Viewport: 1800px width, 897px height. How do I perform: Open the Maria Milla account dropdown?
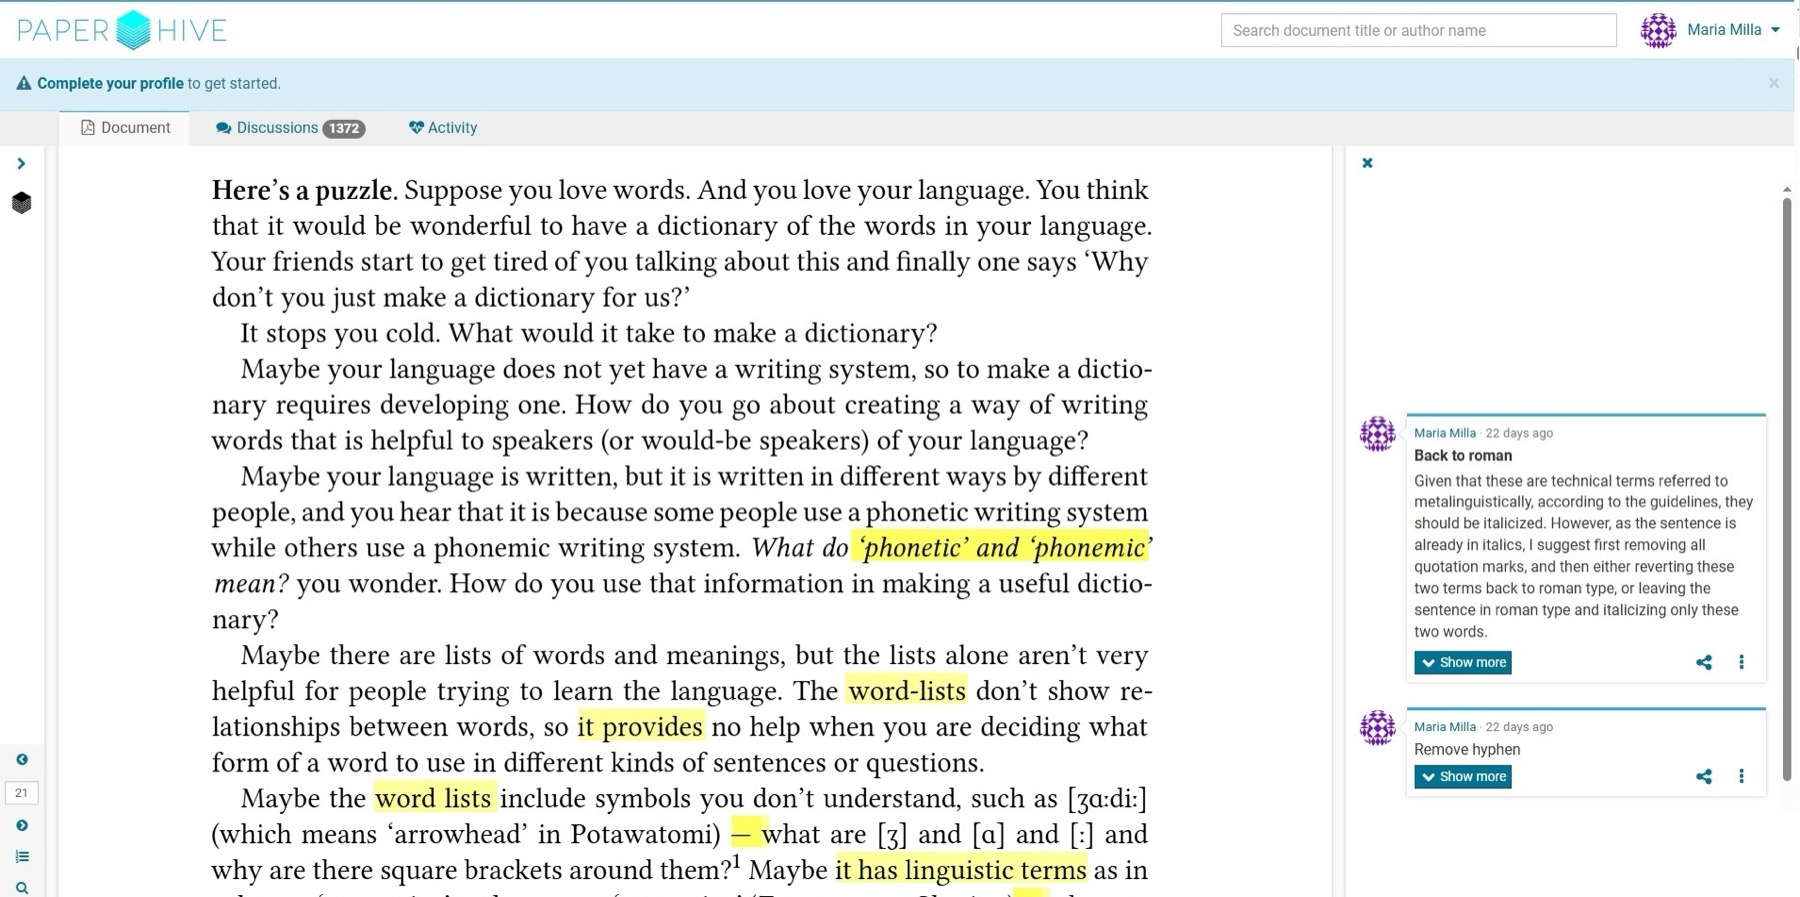pos(1734,30)
